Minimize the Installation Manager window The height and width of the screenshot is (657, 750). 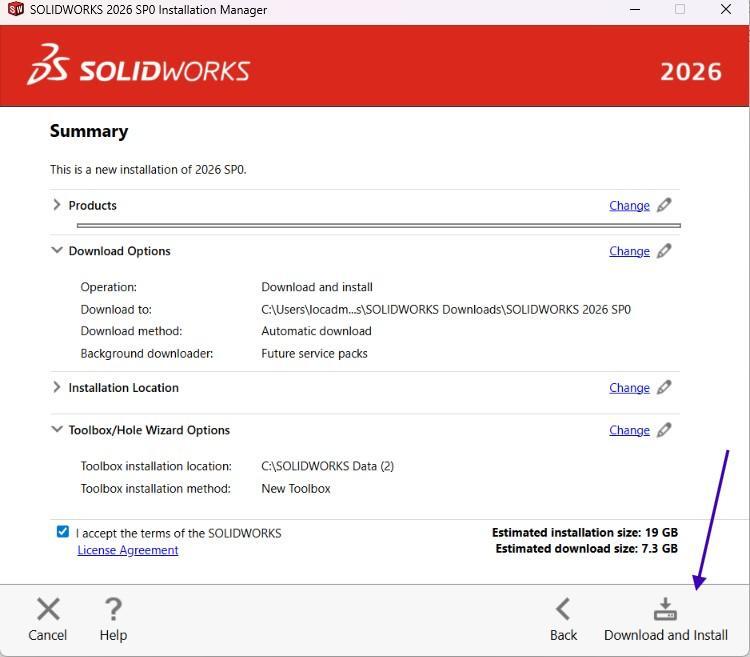[x=635, y=9]
